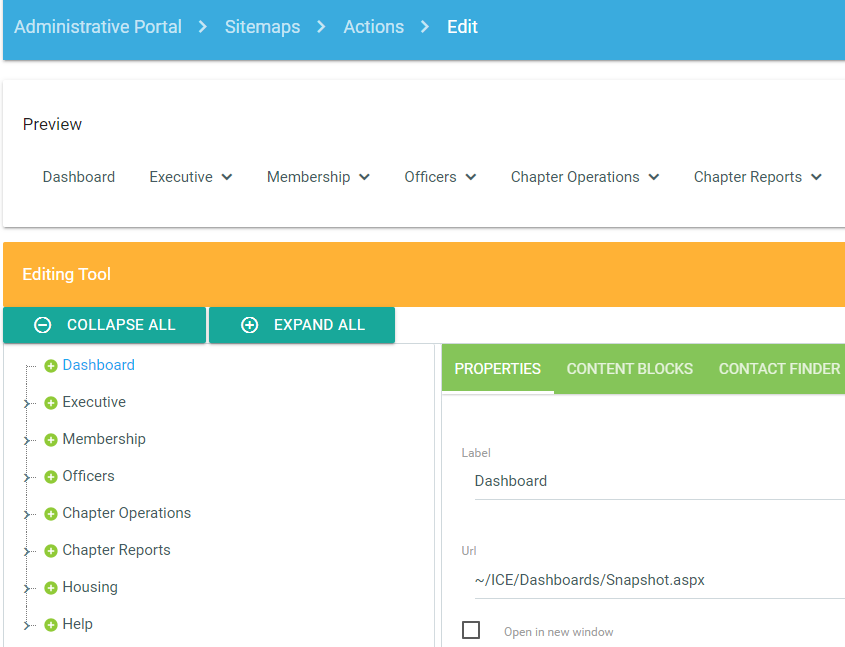Viewport: 845px width, 647px height.
Task: Select the Housing item in the tree
Action: [x=90, y=587]
